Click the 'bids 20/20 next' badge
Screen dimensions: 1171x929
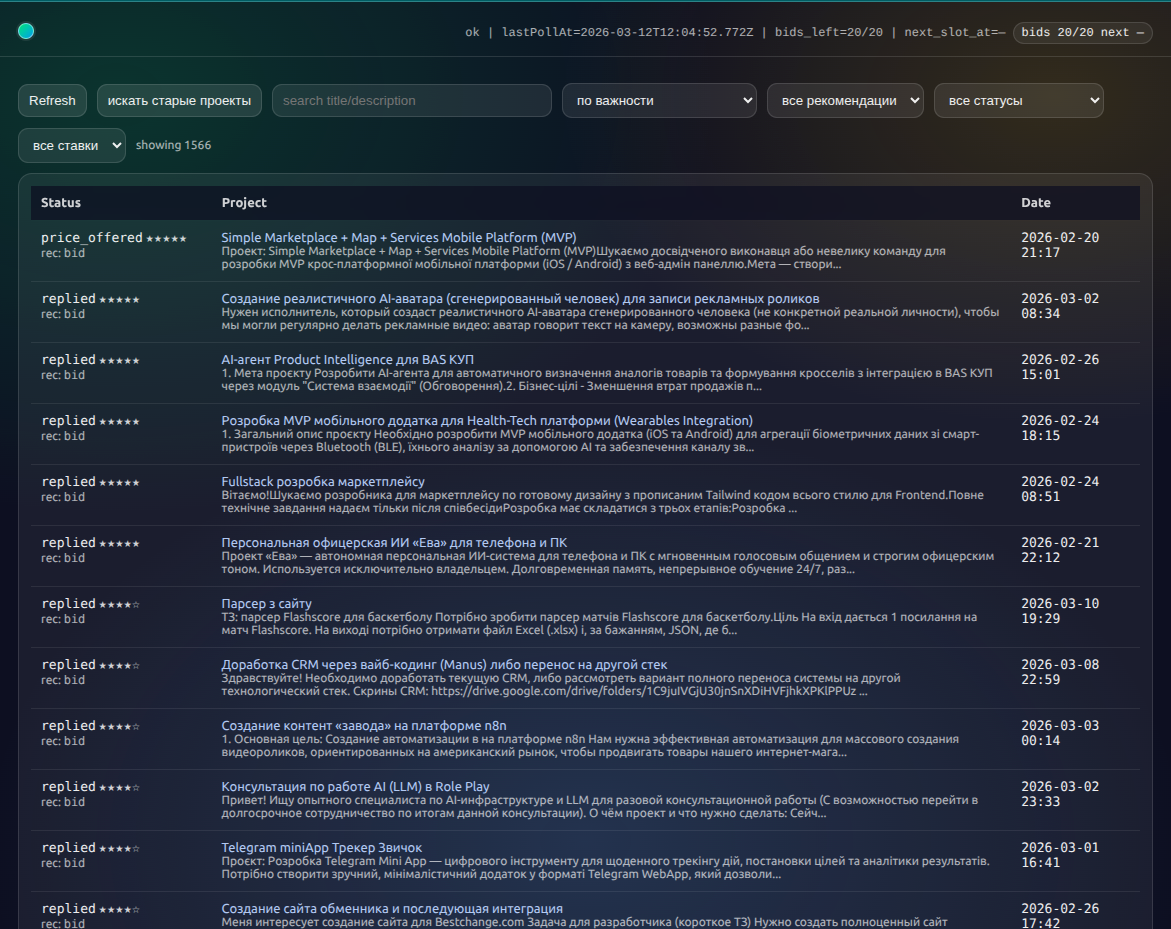tap(1082, 33)
